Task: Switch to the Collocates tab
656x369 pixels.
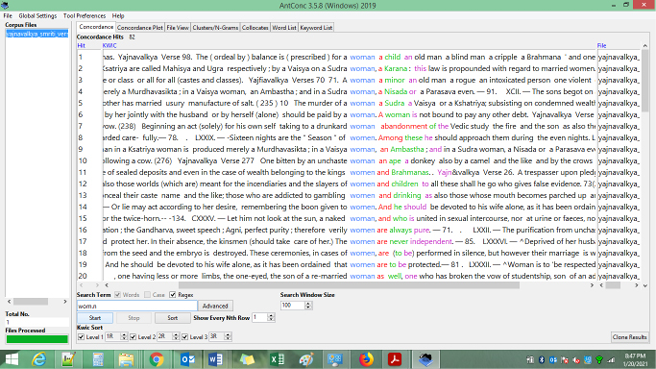Action: (x=255, y=28)
